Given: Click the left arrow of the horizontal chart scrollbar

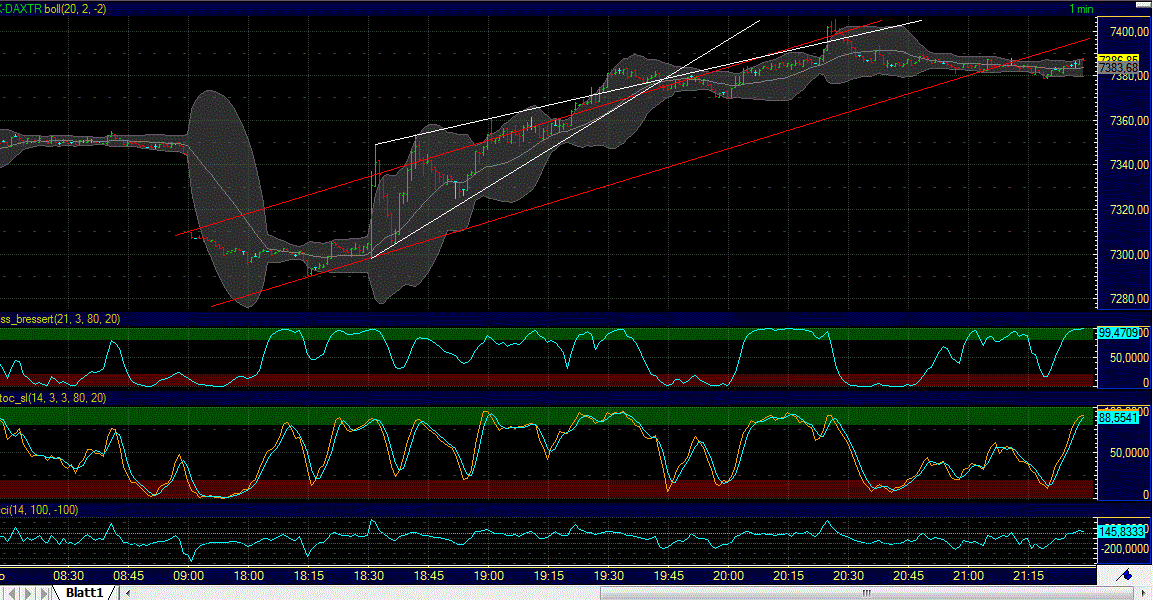Looking at the screenshot, I should tap(128, 593).
